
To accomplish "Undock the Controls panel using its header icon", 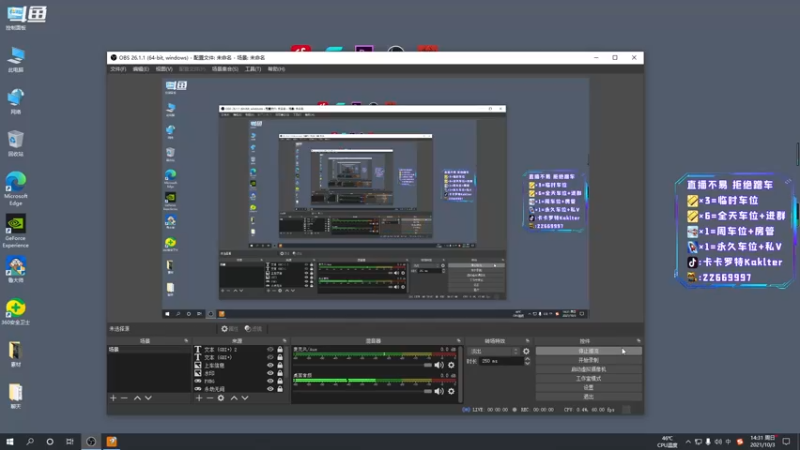I will (x=639, y=341).
